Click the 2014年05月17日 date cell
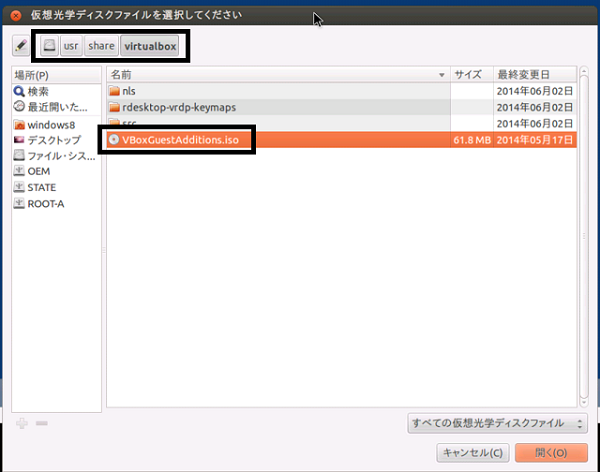This screenshot has height=472, width=600. pos(535,140)
